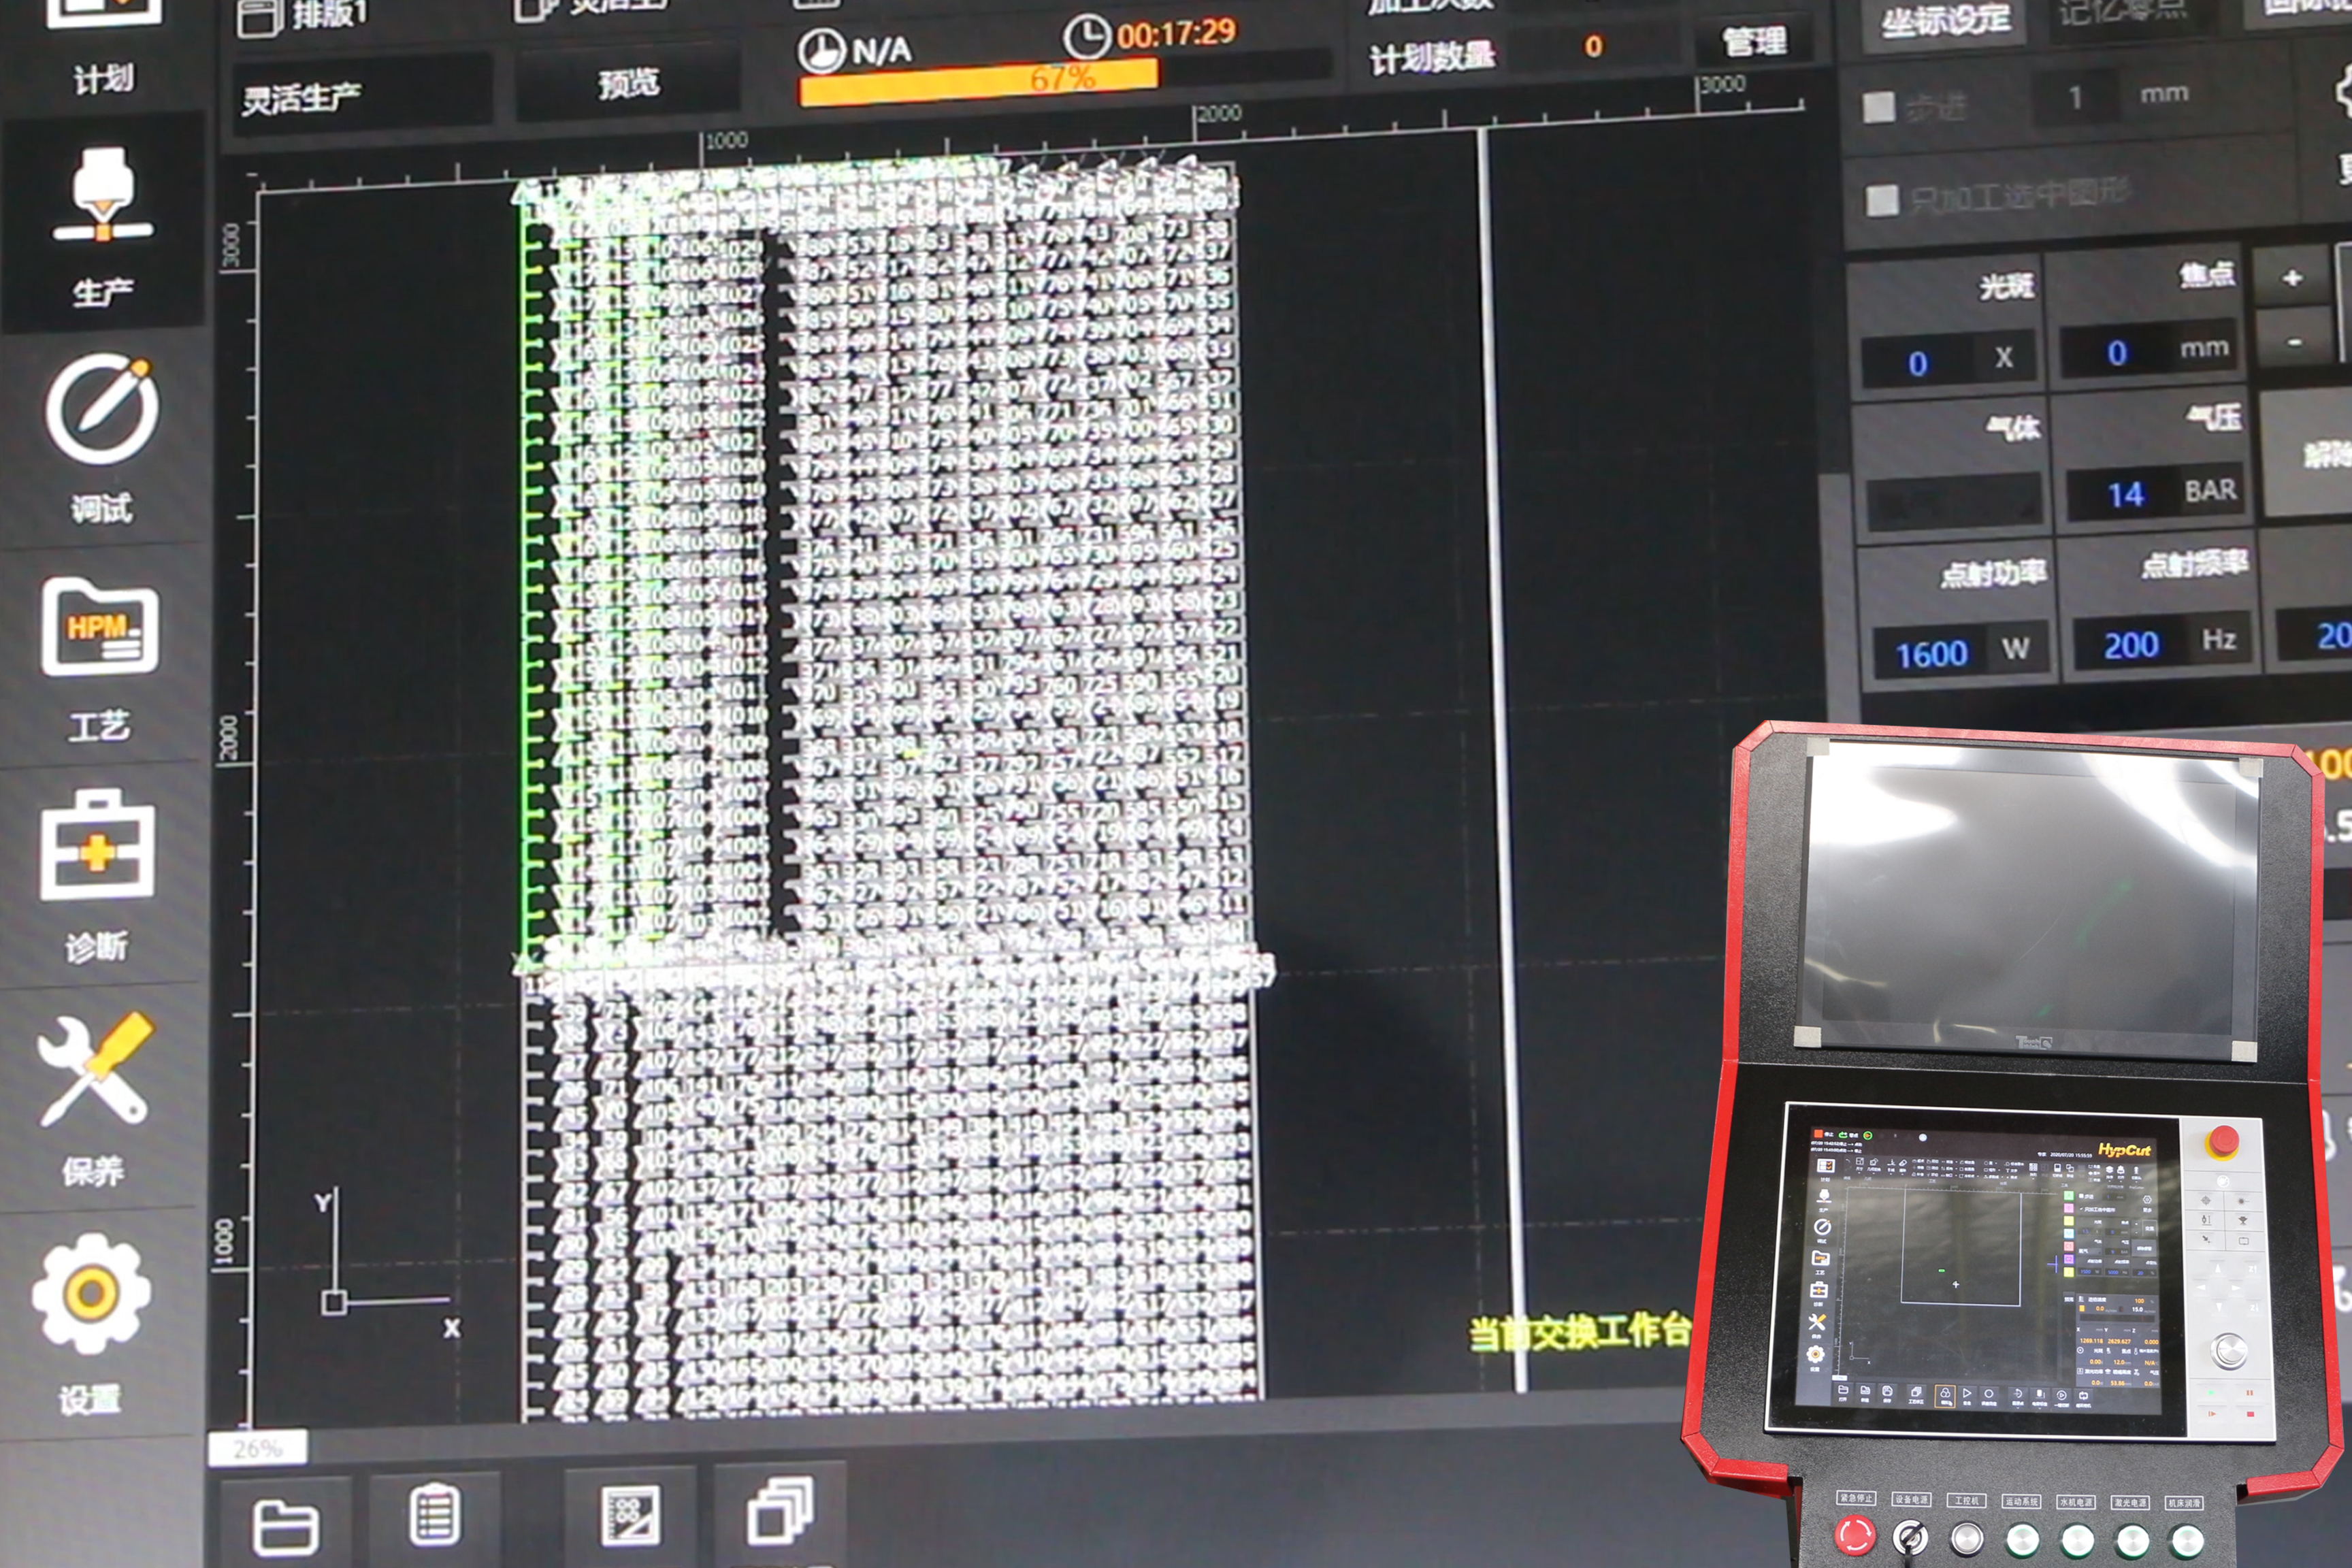
Task: Enable the 步进 step checkbox
Action: (1879, 107)
